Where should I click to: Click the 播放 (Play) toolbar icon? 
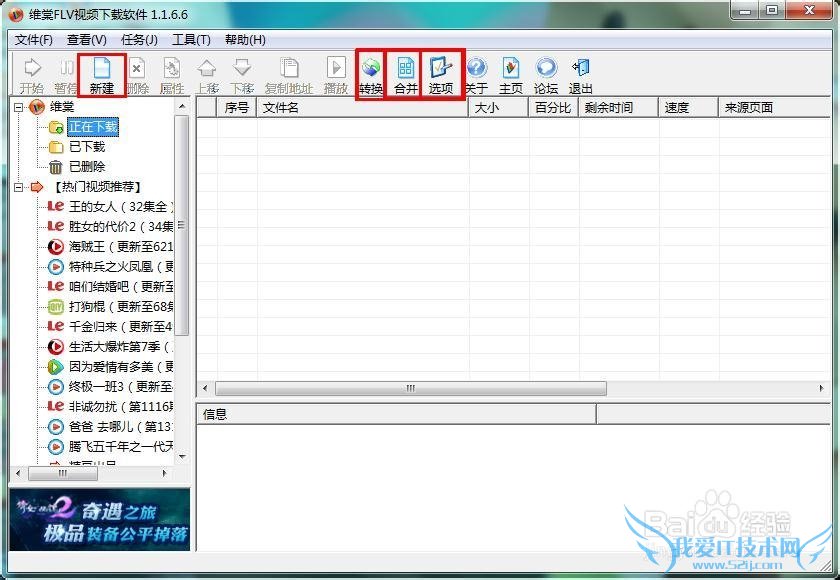click(336, 76)
